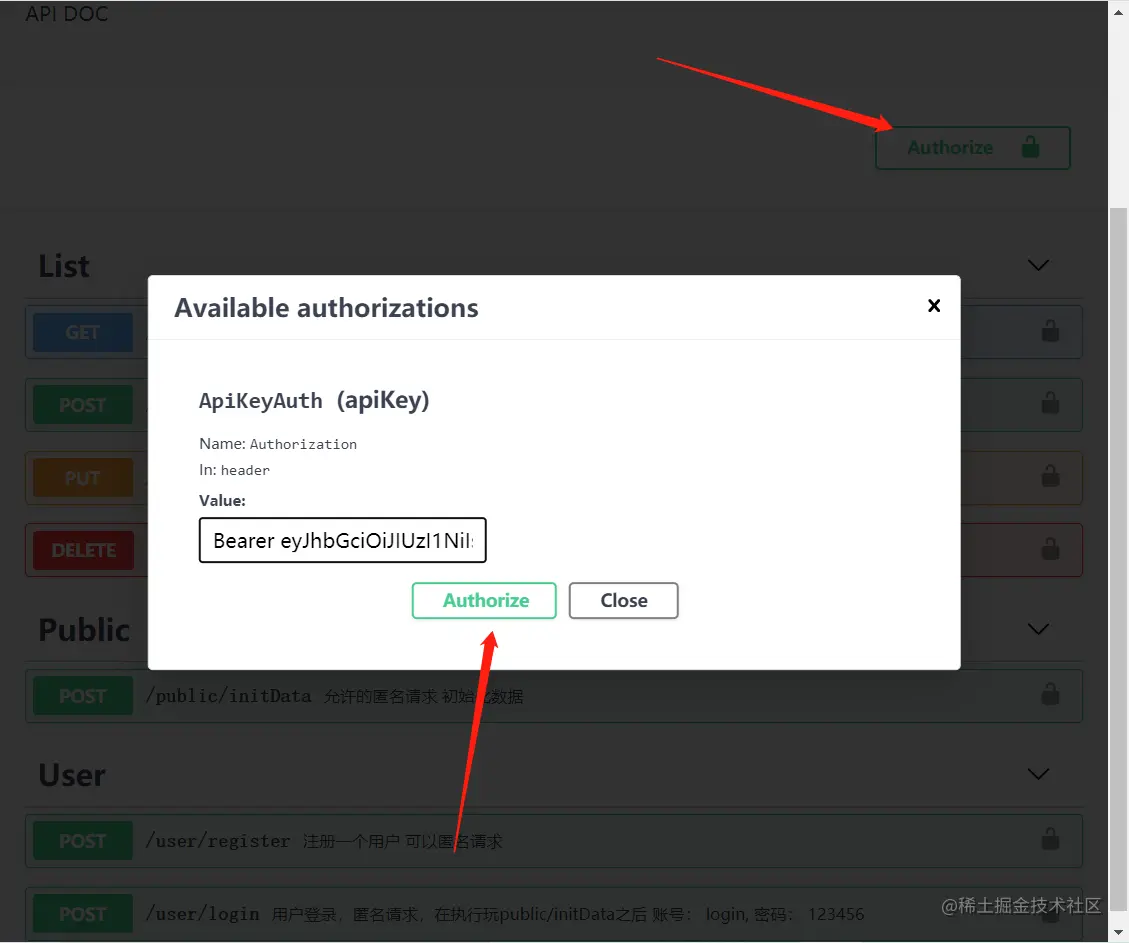Close the authorizations dialog with Close button

(x=624, y=600)
